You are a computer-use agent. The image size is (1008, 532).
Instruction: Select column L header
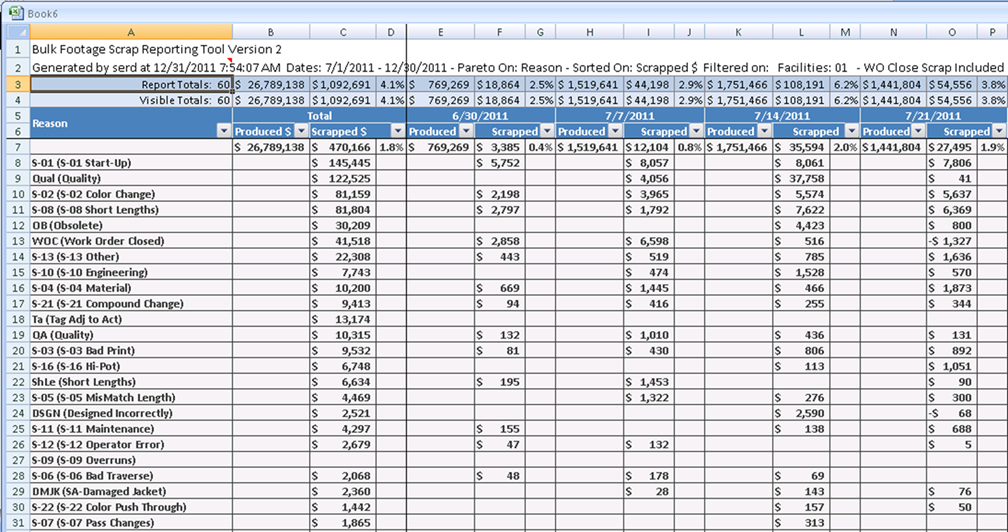[x=801, y=32]
